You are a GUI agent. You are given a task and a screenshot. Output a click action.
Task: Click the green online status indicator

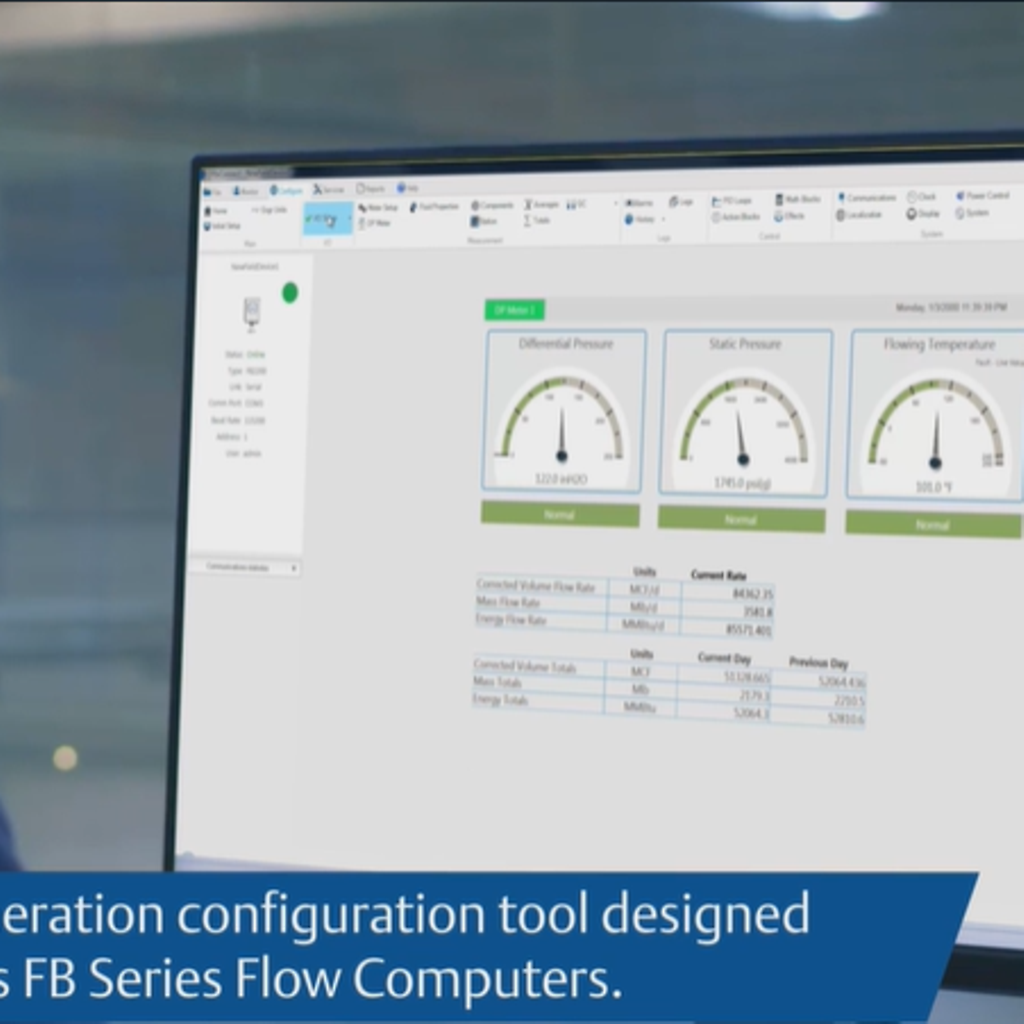tap(289, 293)
